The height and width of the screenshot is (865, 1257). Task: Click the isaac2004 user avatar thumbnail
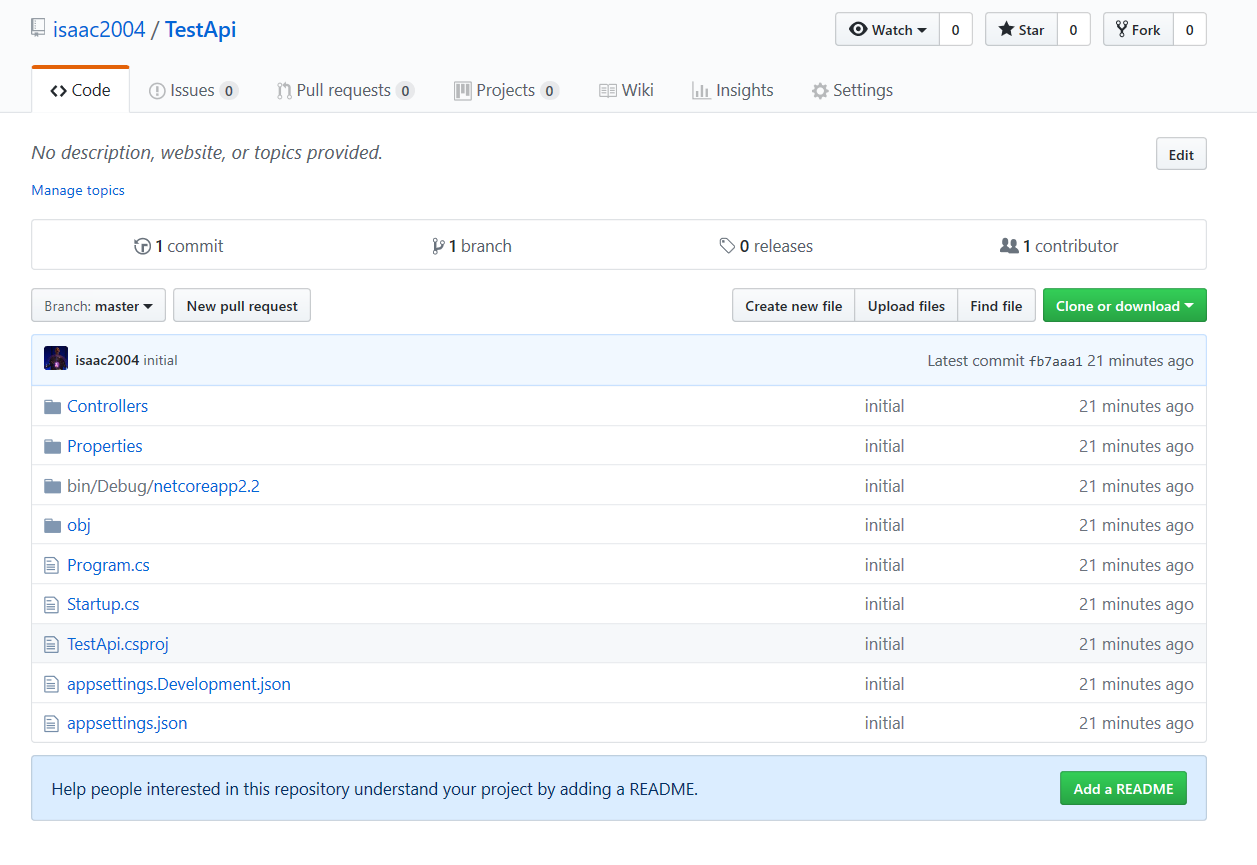click(56, 359)
